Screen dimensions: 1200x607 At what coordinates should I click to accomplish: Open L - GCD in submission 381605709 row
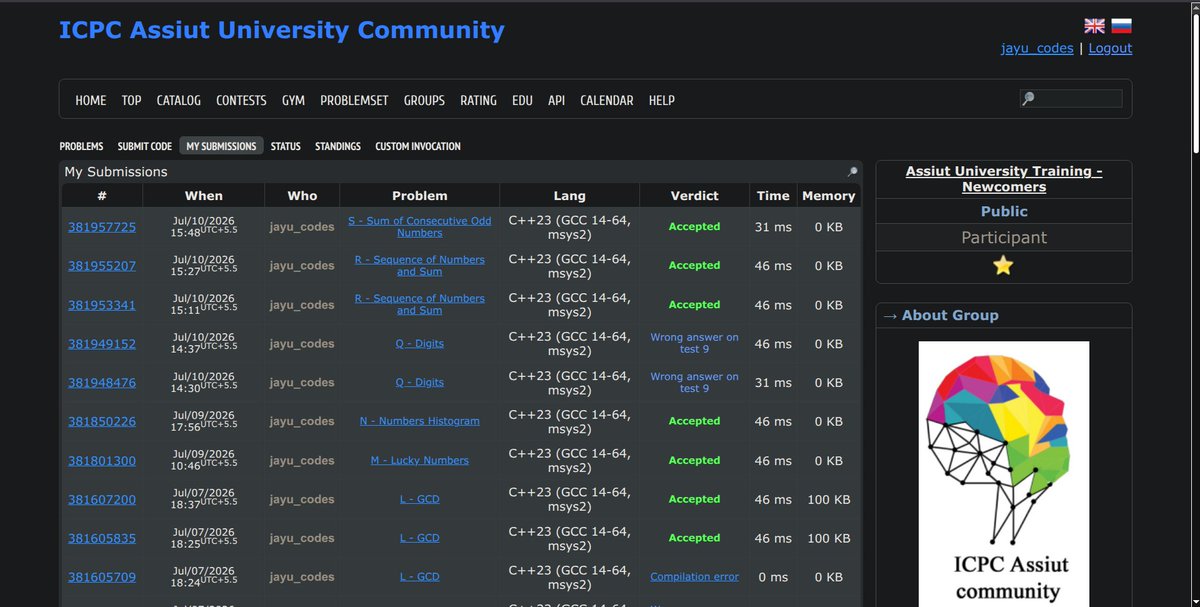420,577
